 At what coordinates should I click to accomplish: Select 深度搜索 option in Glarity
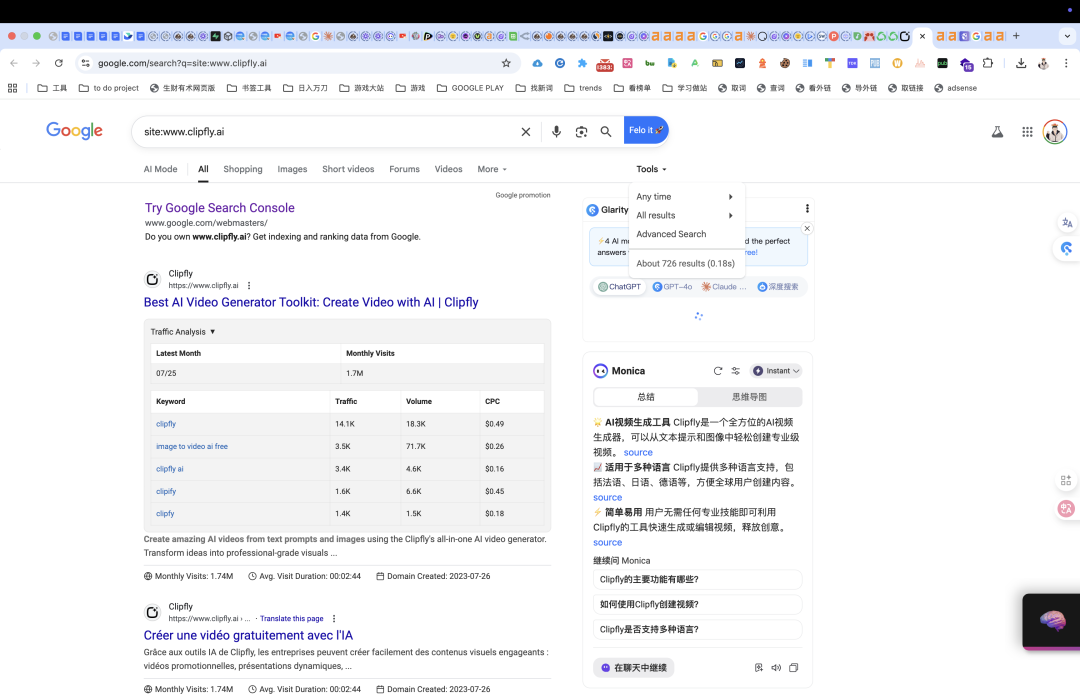pos(778,287)
